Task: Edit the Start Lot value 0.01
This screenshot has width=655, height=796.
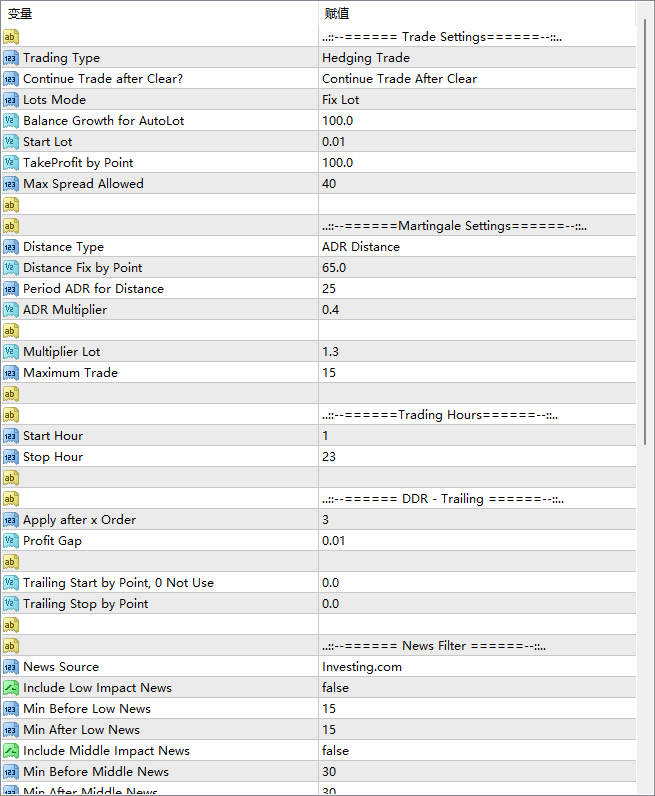Action: tap(334, 142)
